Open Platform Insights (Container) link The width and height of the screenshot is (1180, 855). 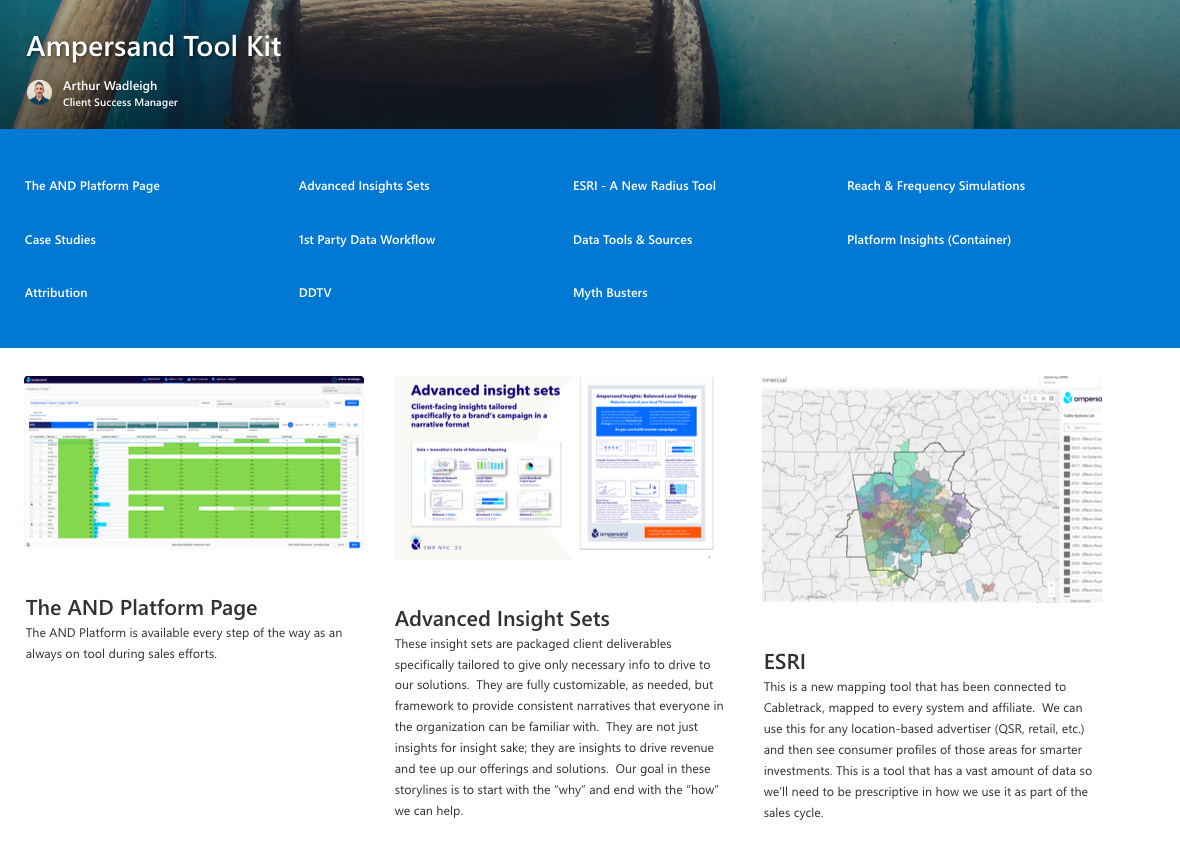(929, 240)
